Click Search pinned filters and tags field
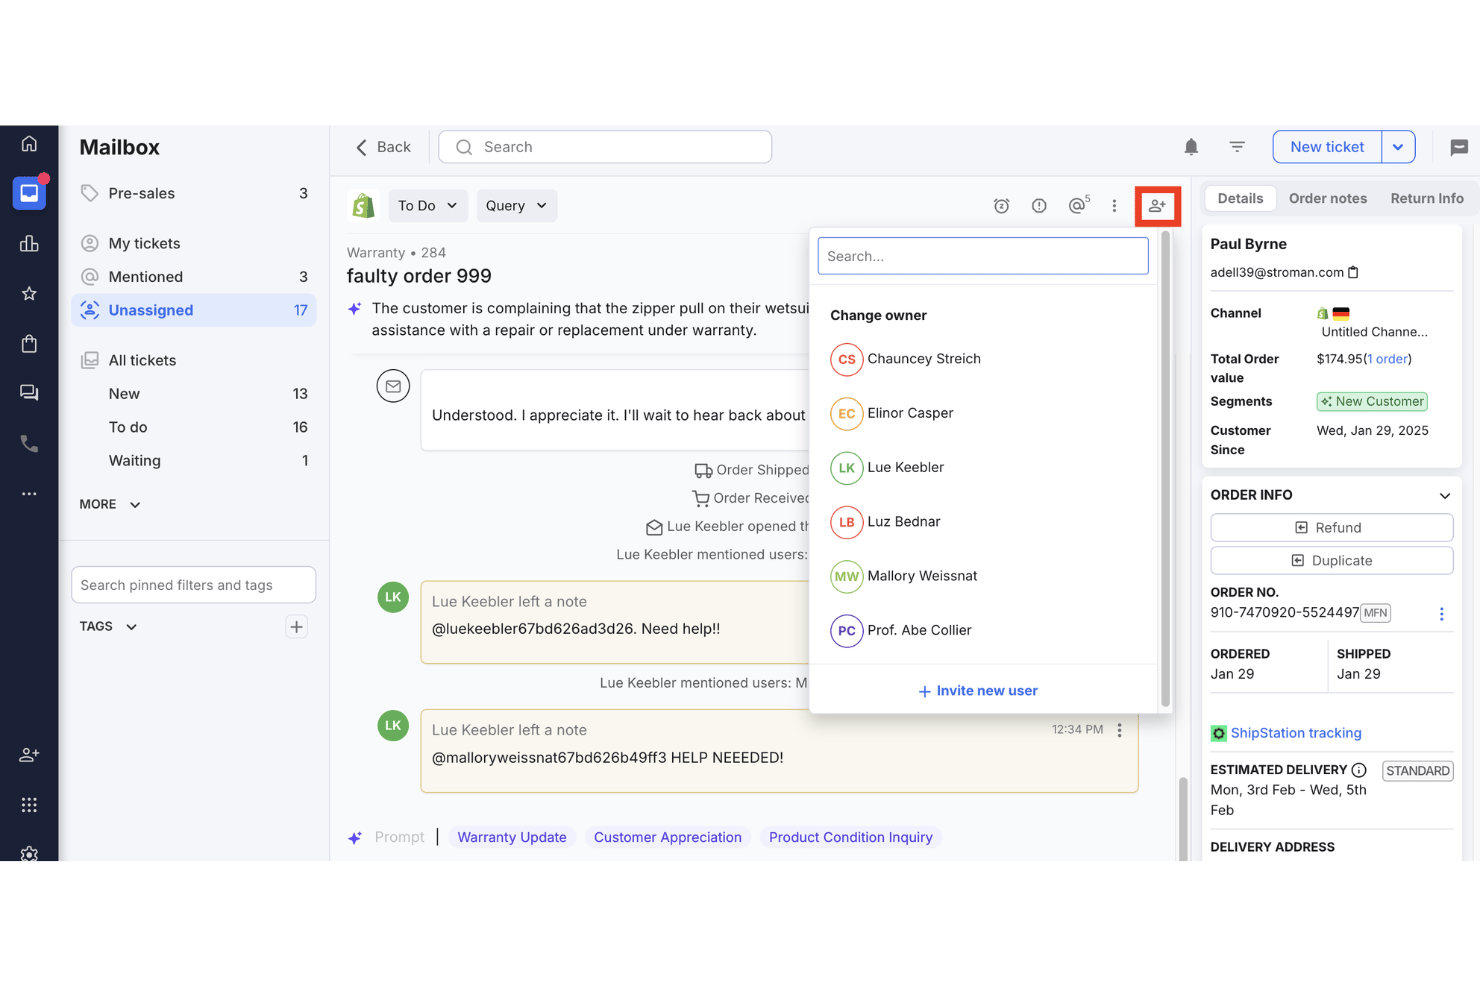 point(194,585)
